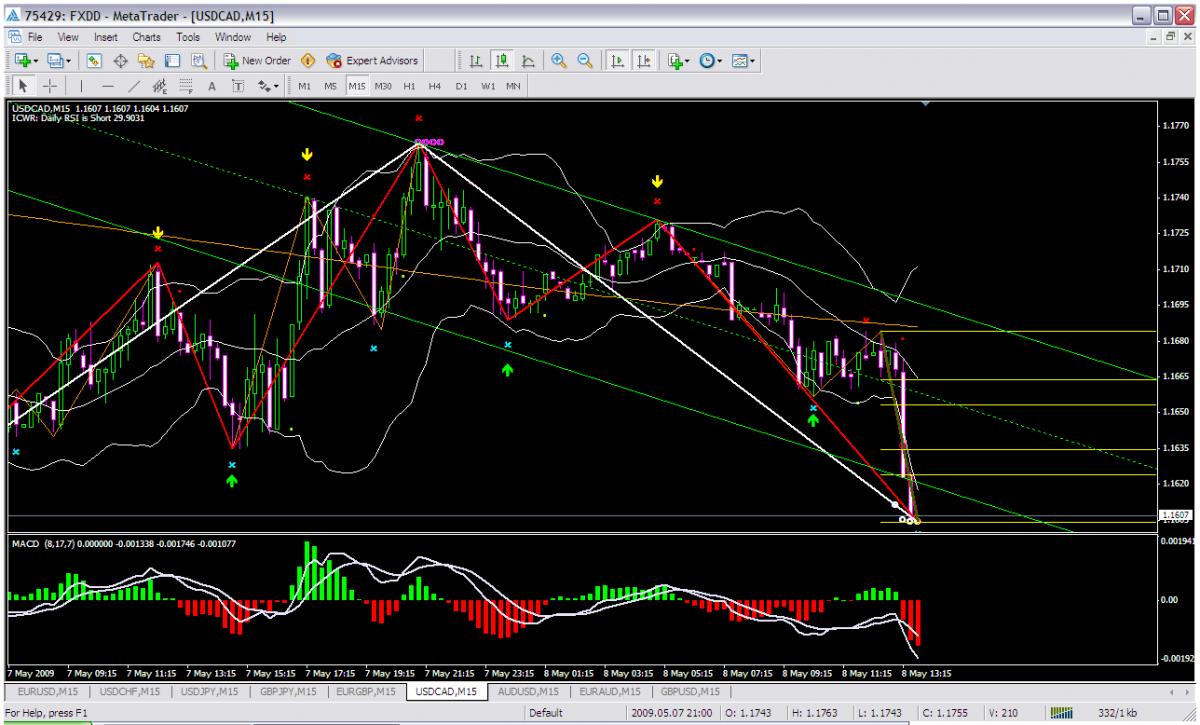Click the Zoom Out magnifier
This screenshot has width=1200, height=725.
[x=583, y=61]
